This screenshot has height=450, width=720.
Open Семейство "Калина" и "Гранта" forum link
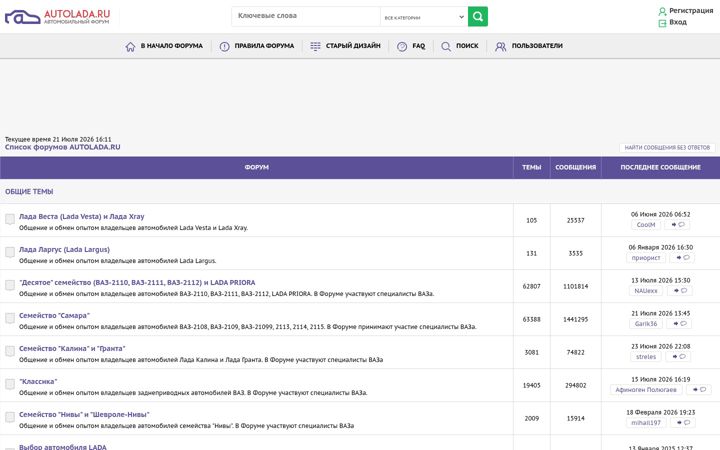click(72, 349)
